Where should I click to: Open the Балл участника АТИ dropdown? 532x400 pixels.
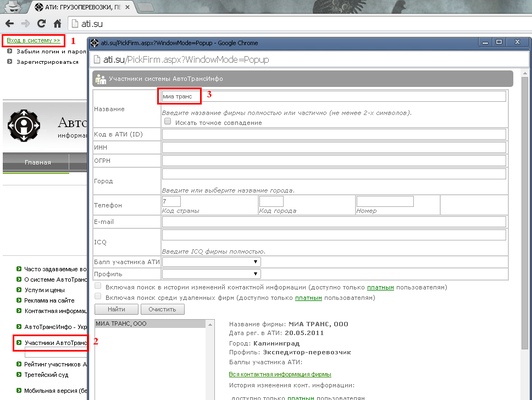(211, 262)
